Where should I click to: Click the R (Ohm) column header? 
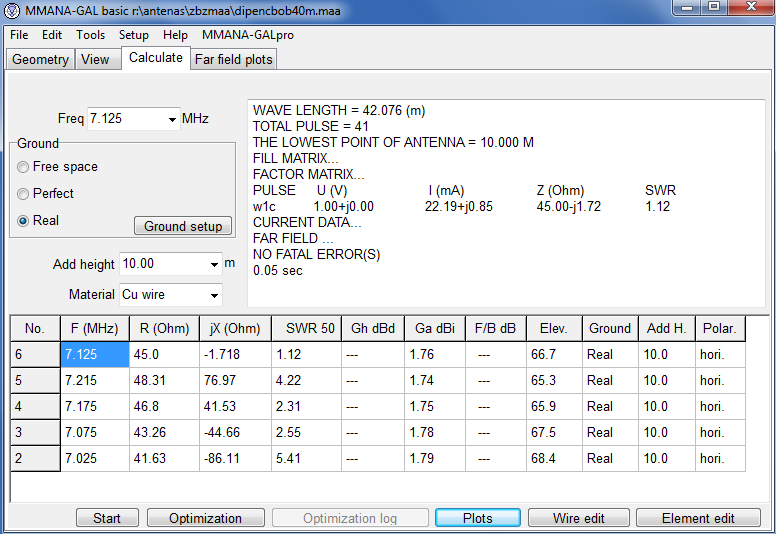[x=164, y=329]
